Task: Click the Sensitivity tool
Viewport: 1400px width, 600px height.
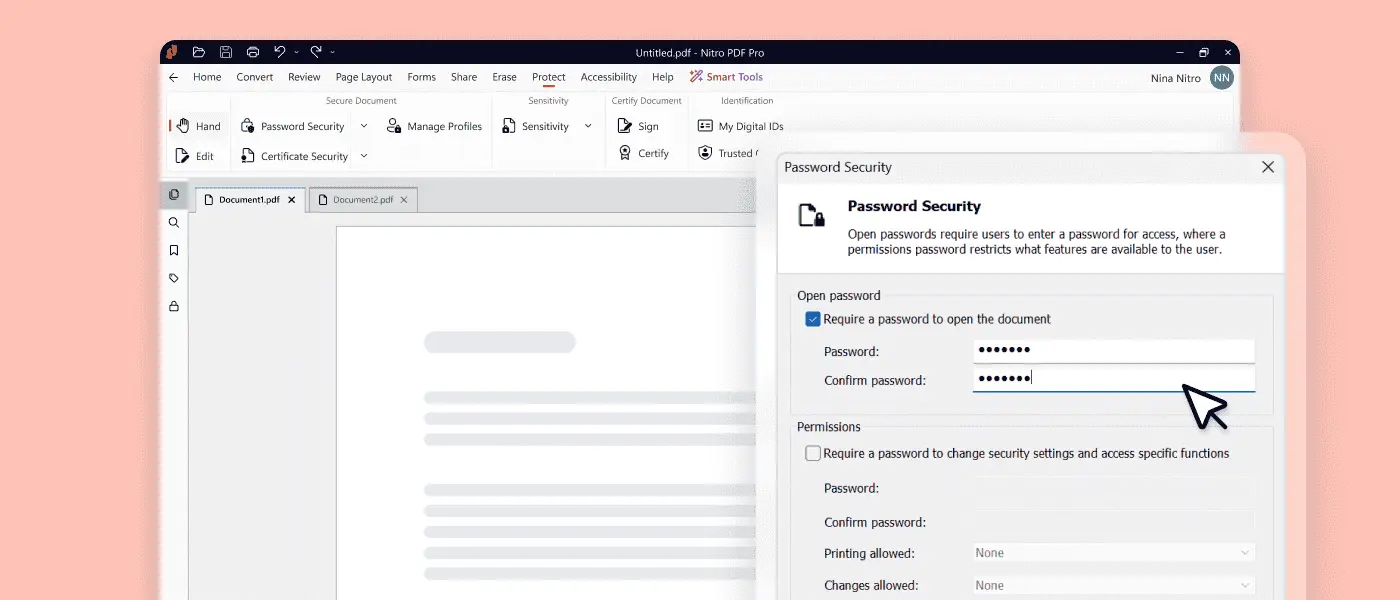Action: 536,126
